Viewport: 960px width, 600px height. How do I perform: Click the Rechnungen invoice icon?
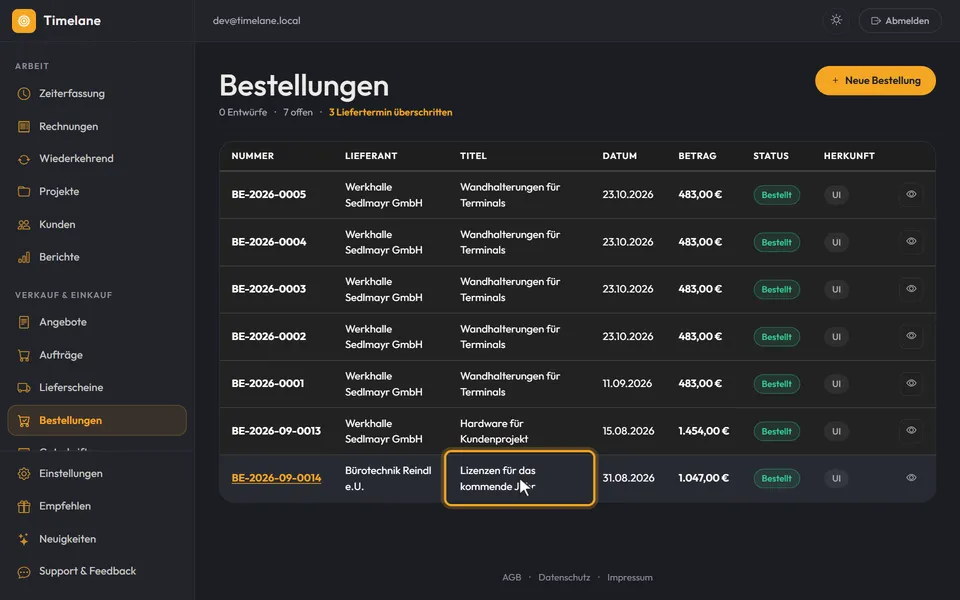[24, 127]
